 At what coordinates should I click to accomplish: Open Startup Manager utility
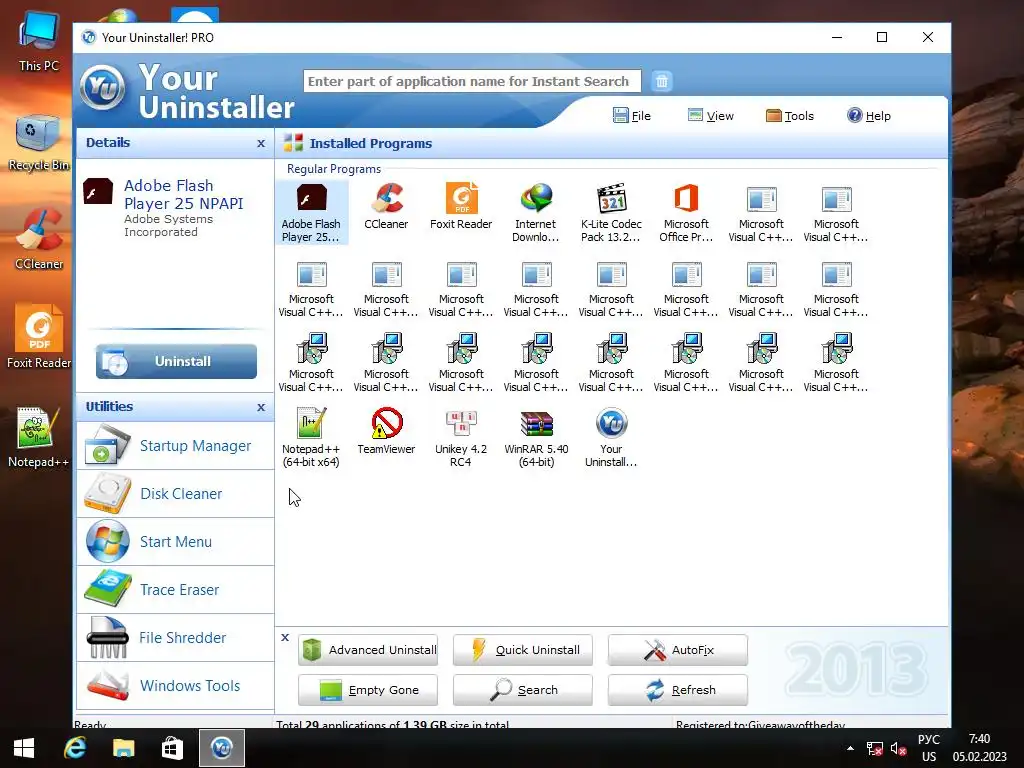click(175, 445)
